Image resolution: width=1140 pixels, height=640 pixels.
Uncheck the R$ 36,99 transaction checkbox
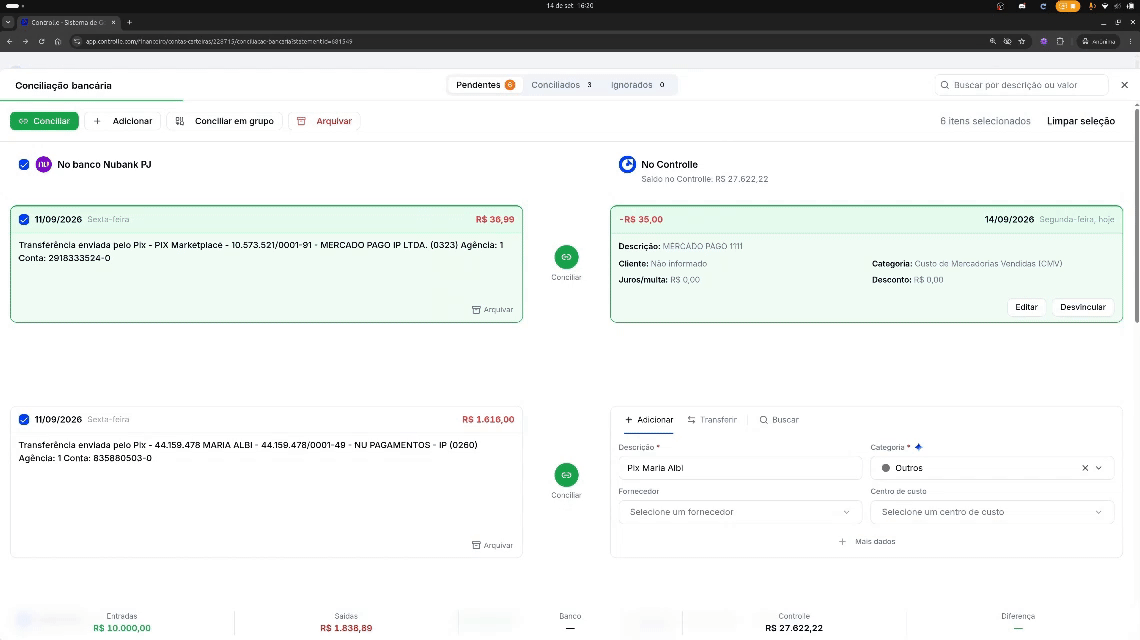coord(24,220)
